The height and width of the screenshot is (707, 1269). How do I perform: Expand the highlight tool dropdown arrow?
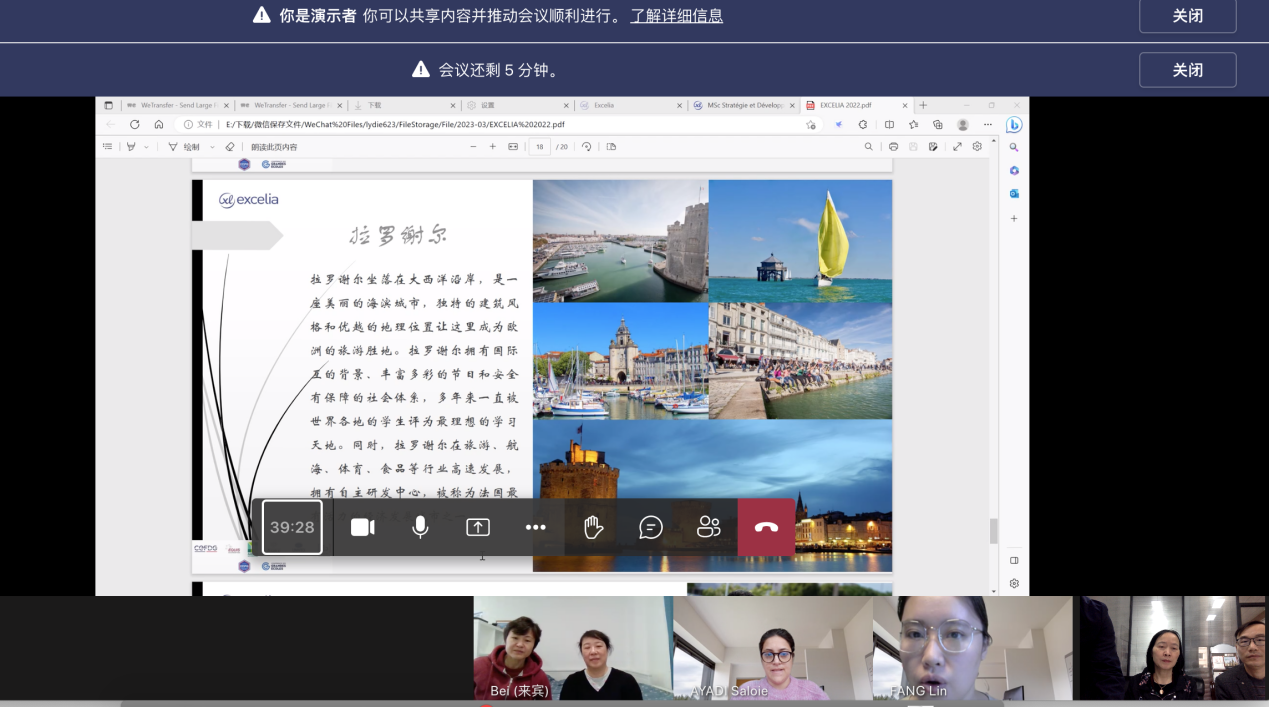(x=146, y=147)
